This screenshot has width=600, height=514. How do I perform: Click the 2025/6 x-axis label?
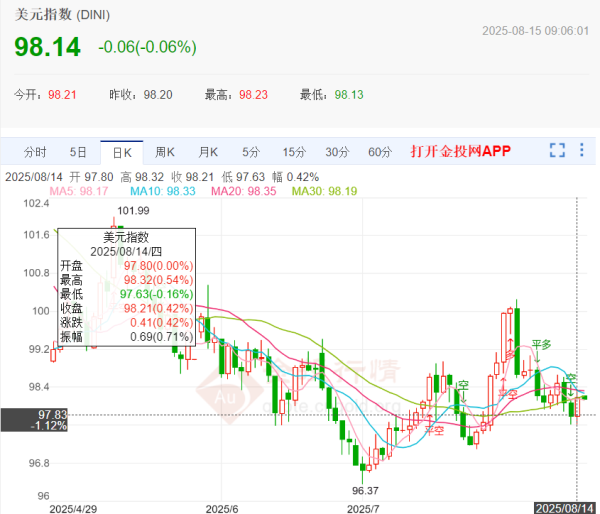click(222, 509)
